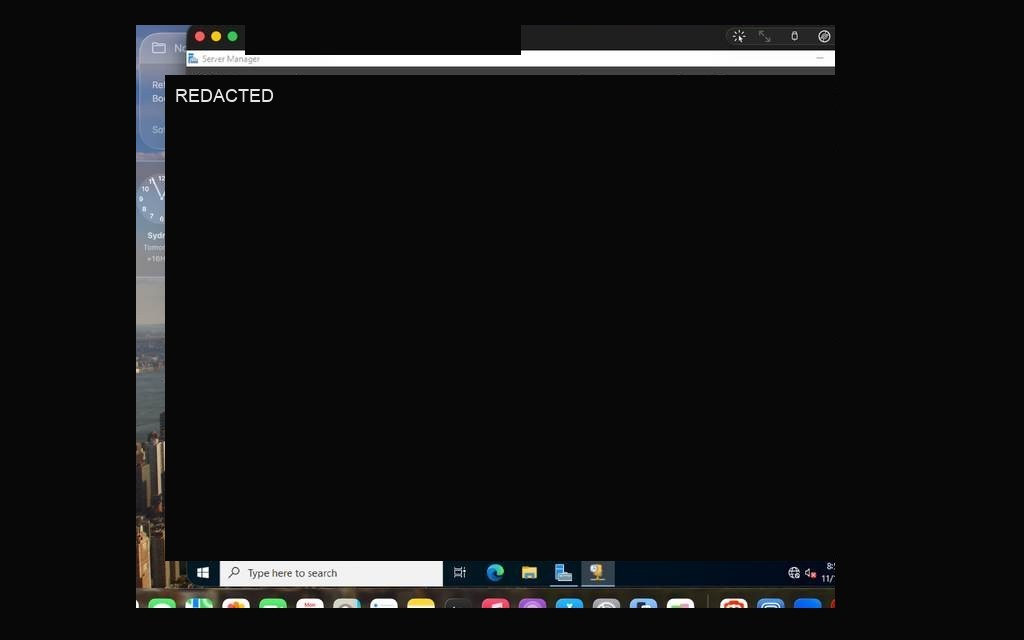1024x640 pixels.
Task: Click the round icon at toolbar's right end
Action: click(x=824, y=36)
